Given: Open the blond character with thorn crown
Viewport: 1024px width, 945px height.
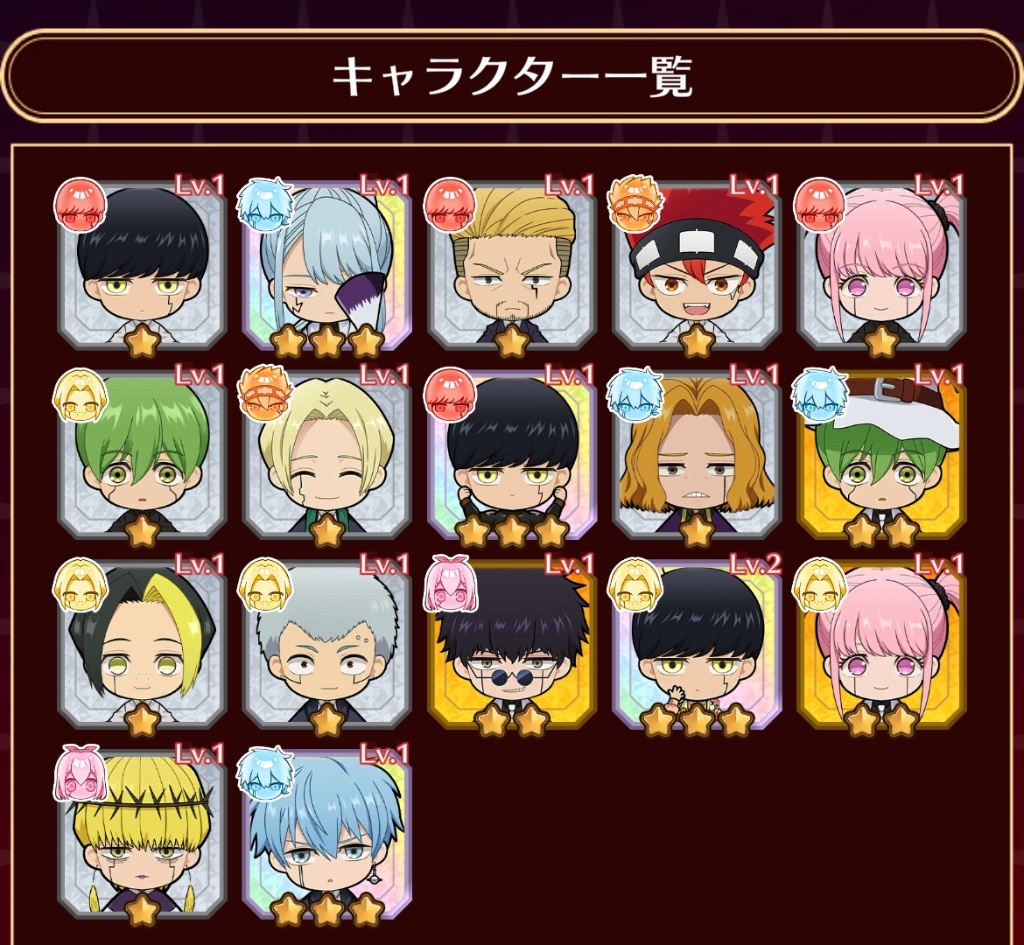Looking at the screenshot, I should tap(142, 835).
